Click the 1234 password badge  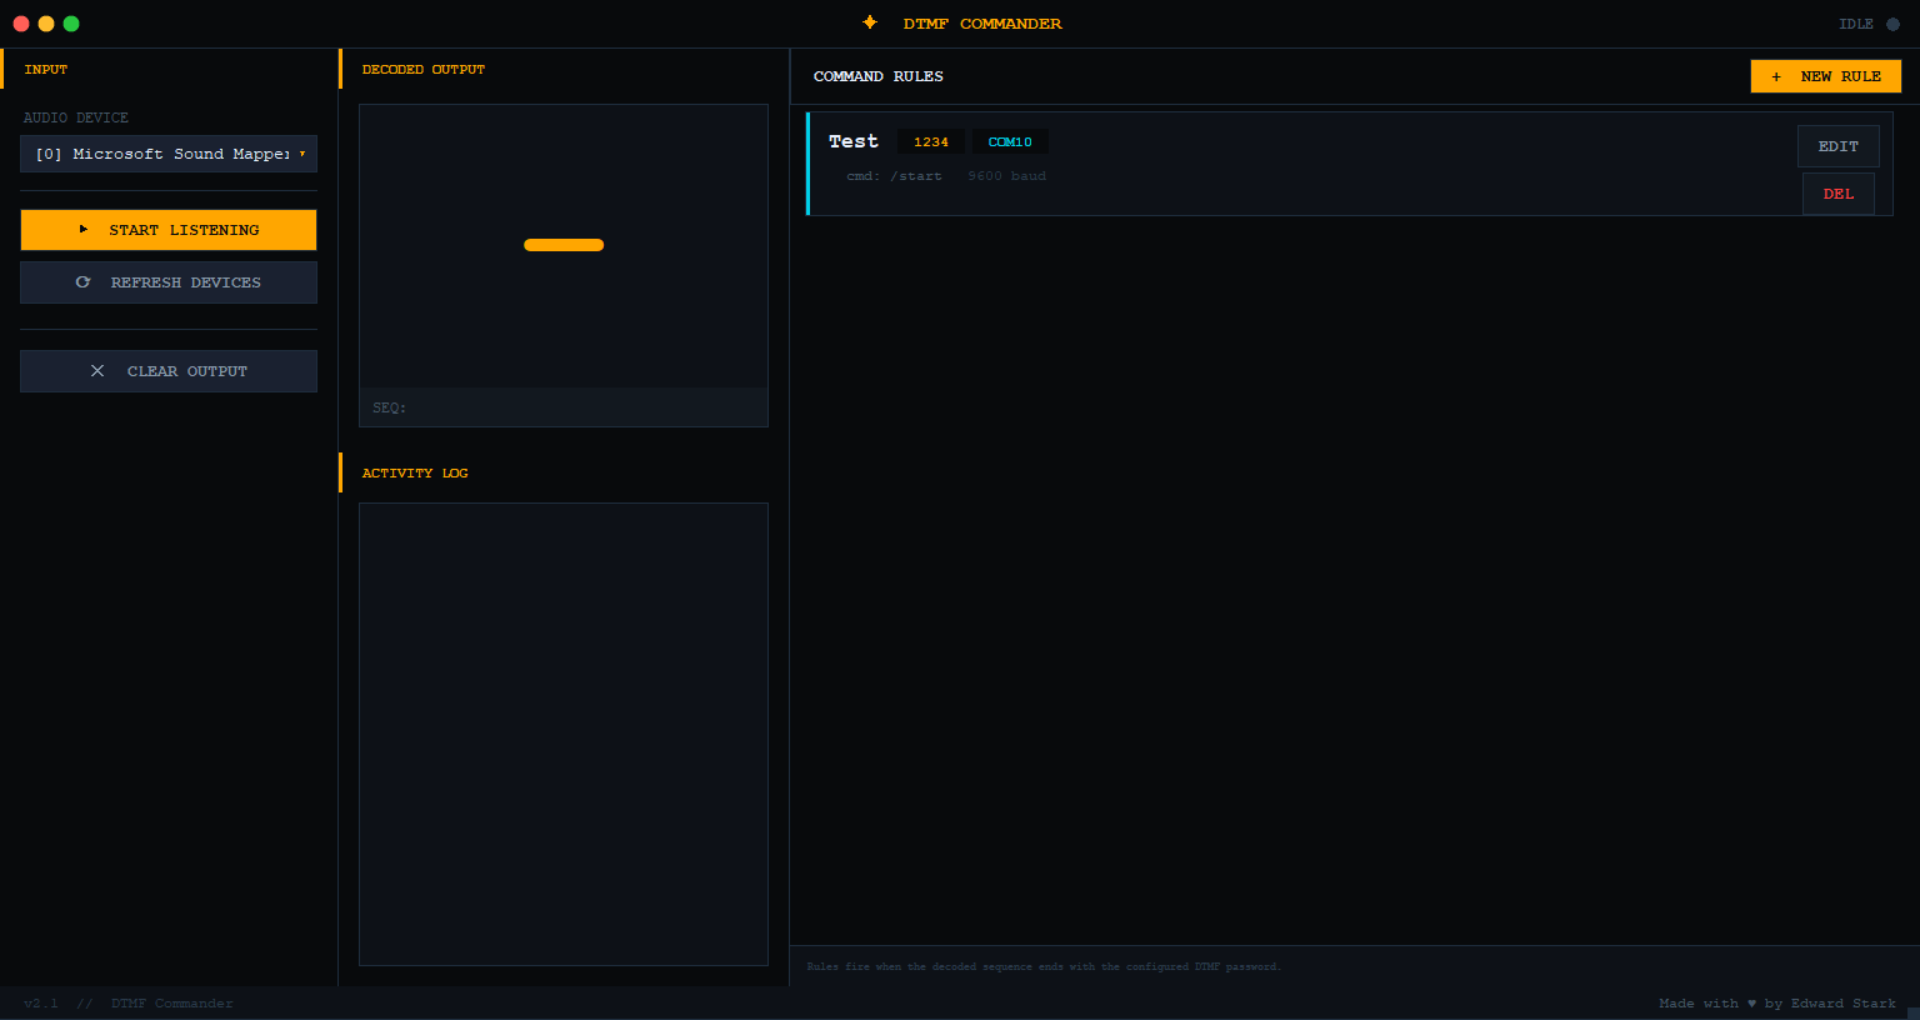(931, 142)
